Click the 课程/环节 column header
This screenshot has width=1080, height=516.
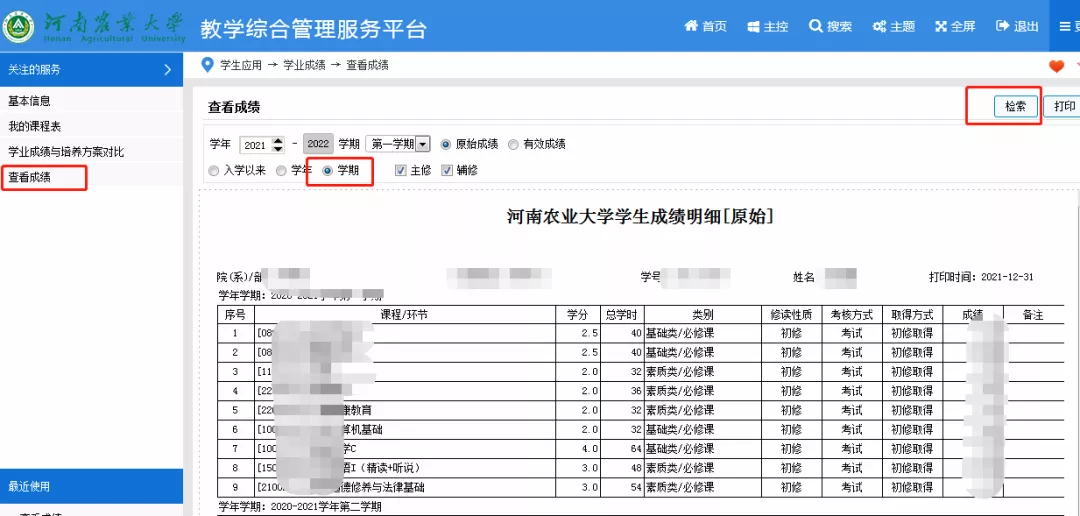(404, 315)
